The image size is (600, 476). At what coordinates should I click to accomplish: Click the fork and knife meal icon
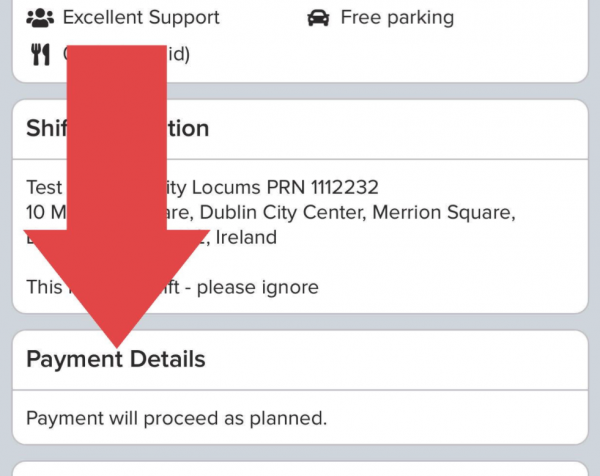coord(40,55)
